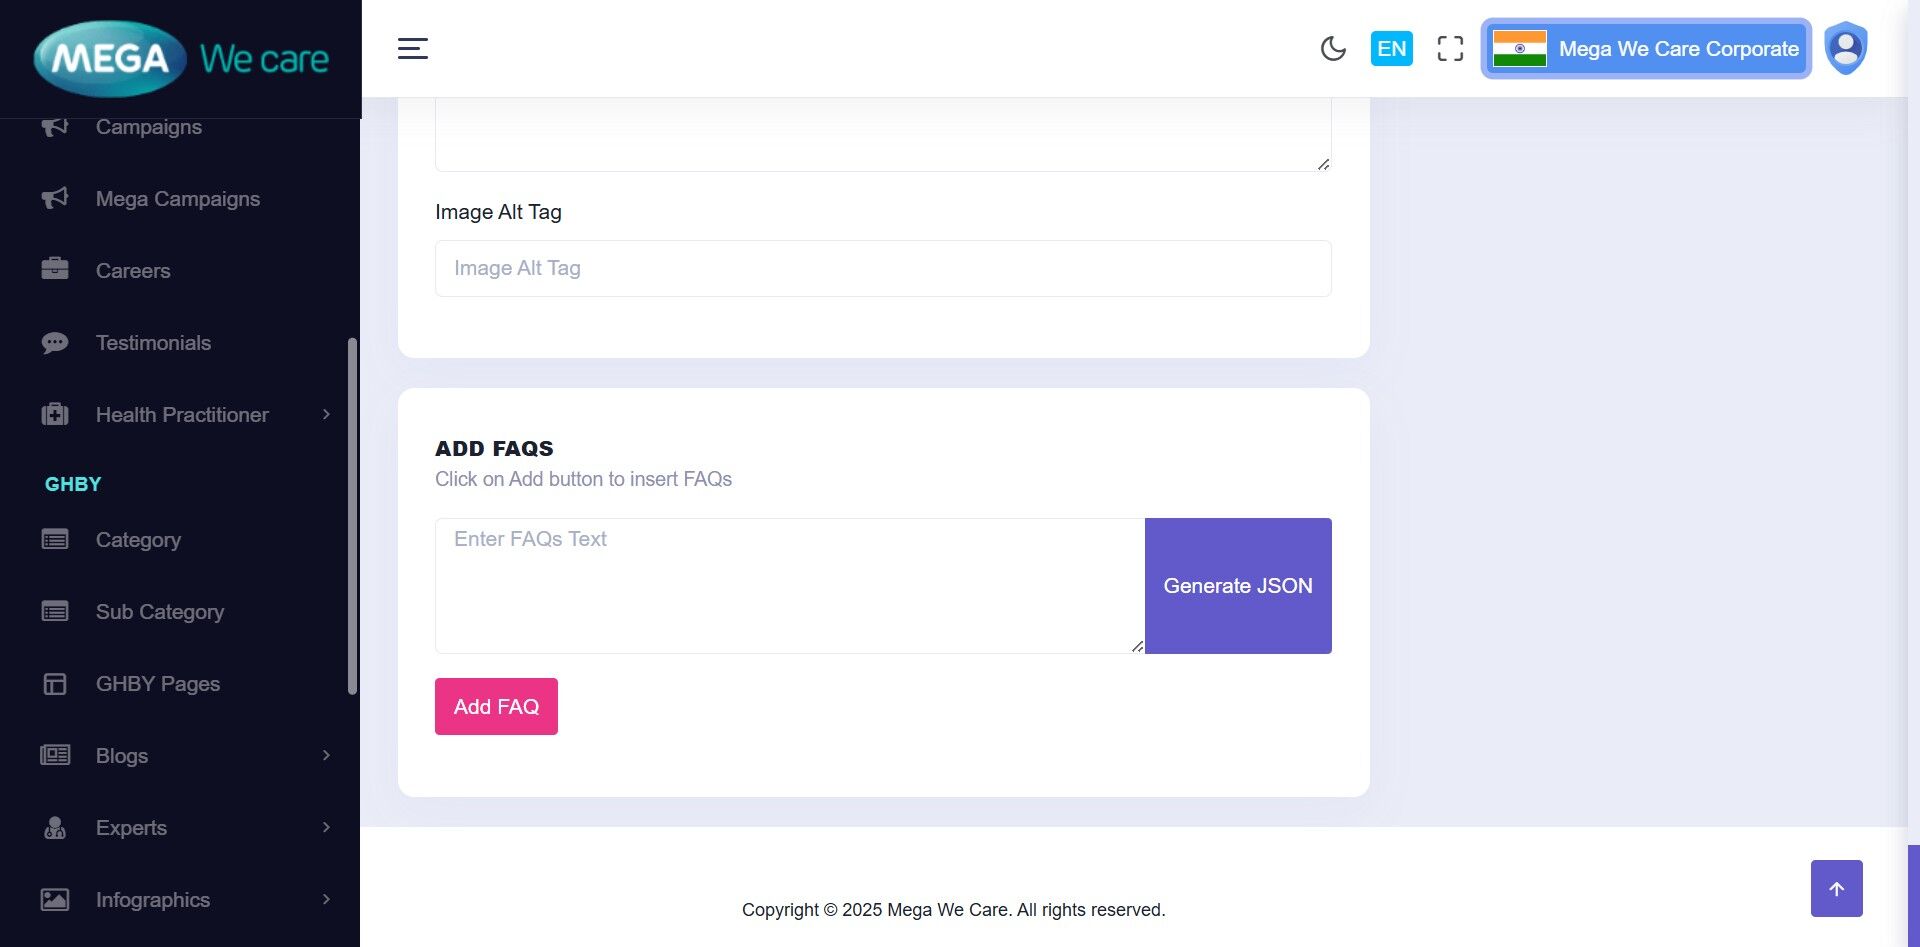This screenshot has height=947, width=1920.
Task: Open Mega Campaigns from the sidebar
Action: pyautogui.click(x=177, y=199)
